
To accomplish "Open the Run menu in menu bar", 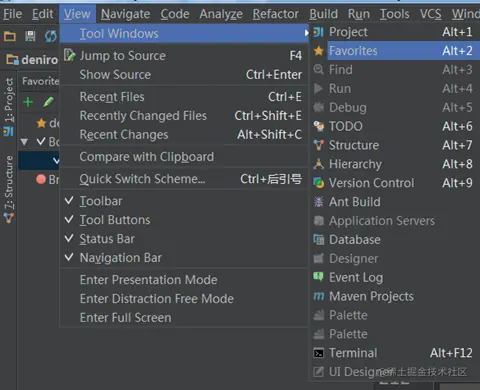I will [x=359, y=14].
